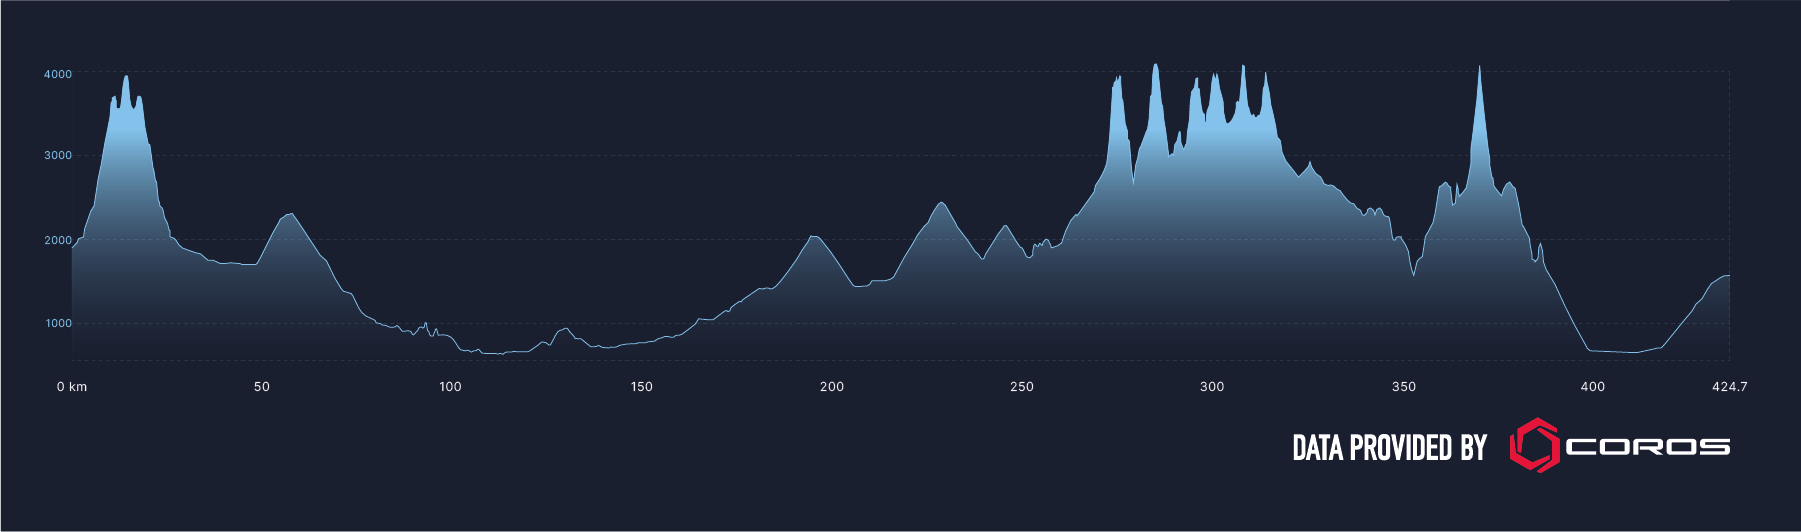Click the sharp isolated peak near 370 km
Viewport: 1801px width, 532px height.
(1479, 70)
